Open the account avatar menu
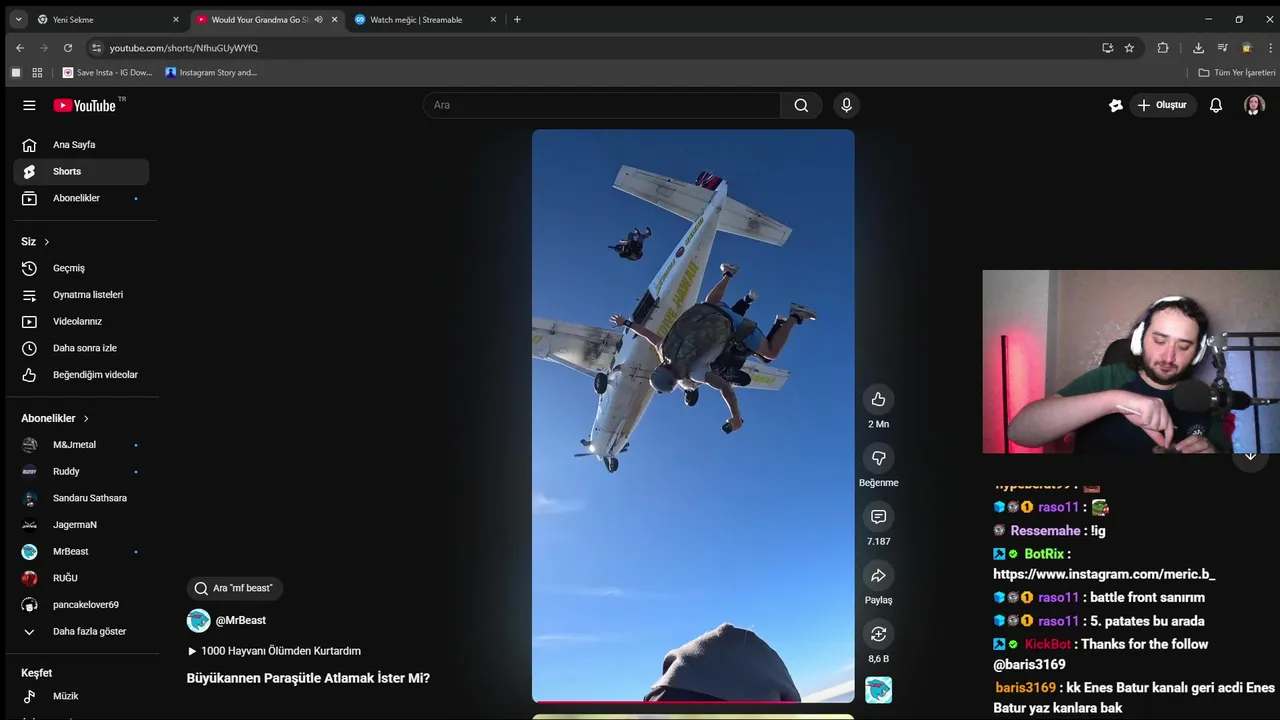1280x720 pixels. tap(1254, 105)
